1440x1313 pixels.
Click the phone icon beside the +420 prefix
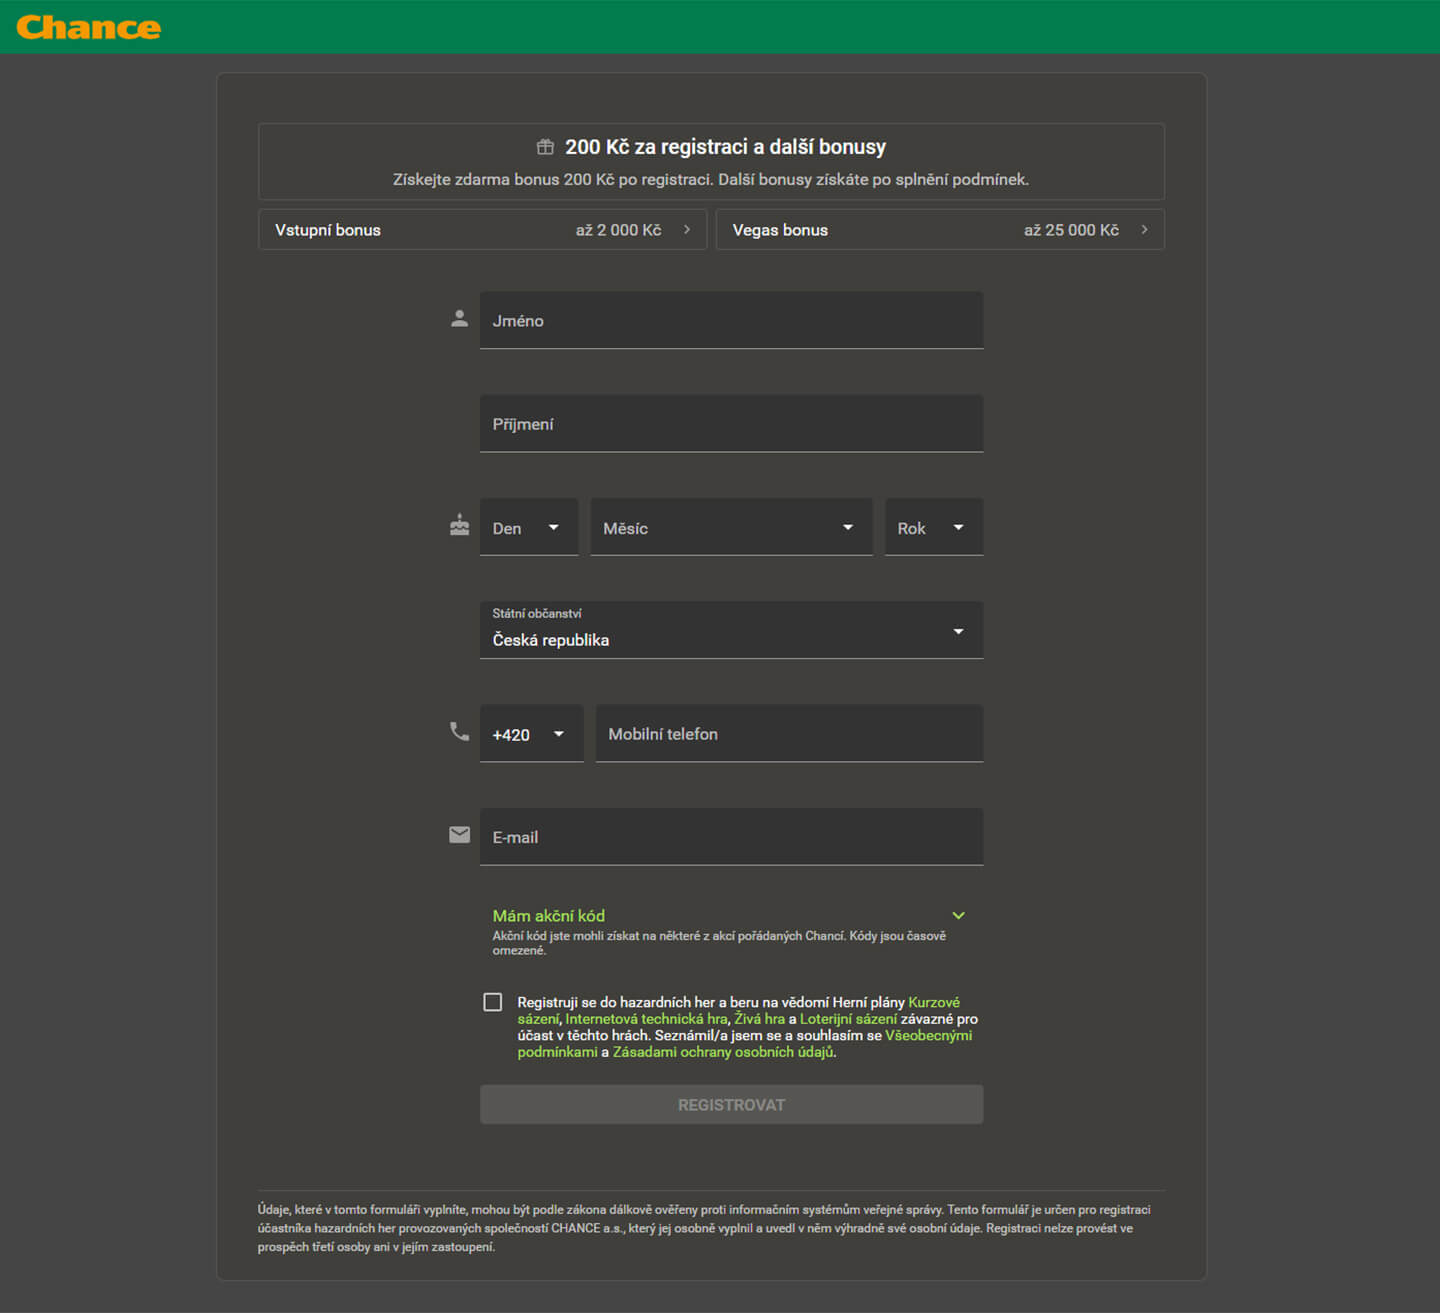pos(459,732)
